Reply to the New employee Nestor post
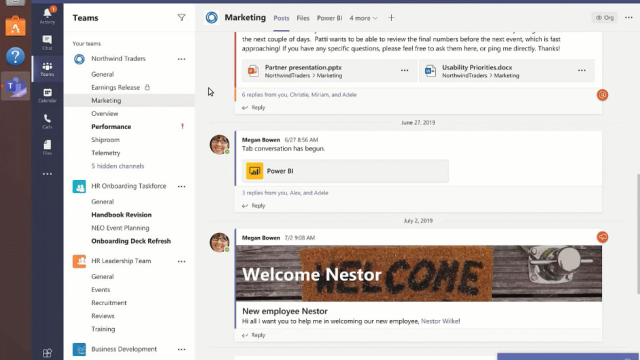640x360 pixels. coord(253,335)
